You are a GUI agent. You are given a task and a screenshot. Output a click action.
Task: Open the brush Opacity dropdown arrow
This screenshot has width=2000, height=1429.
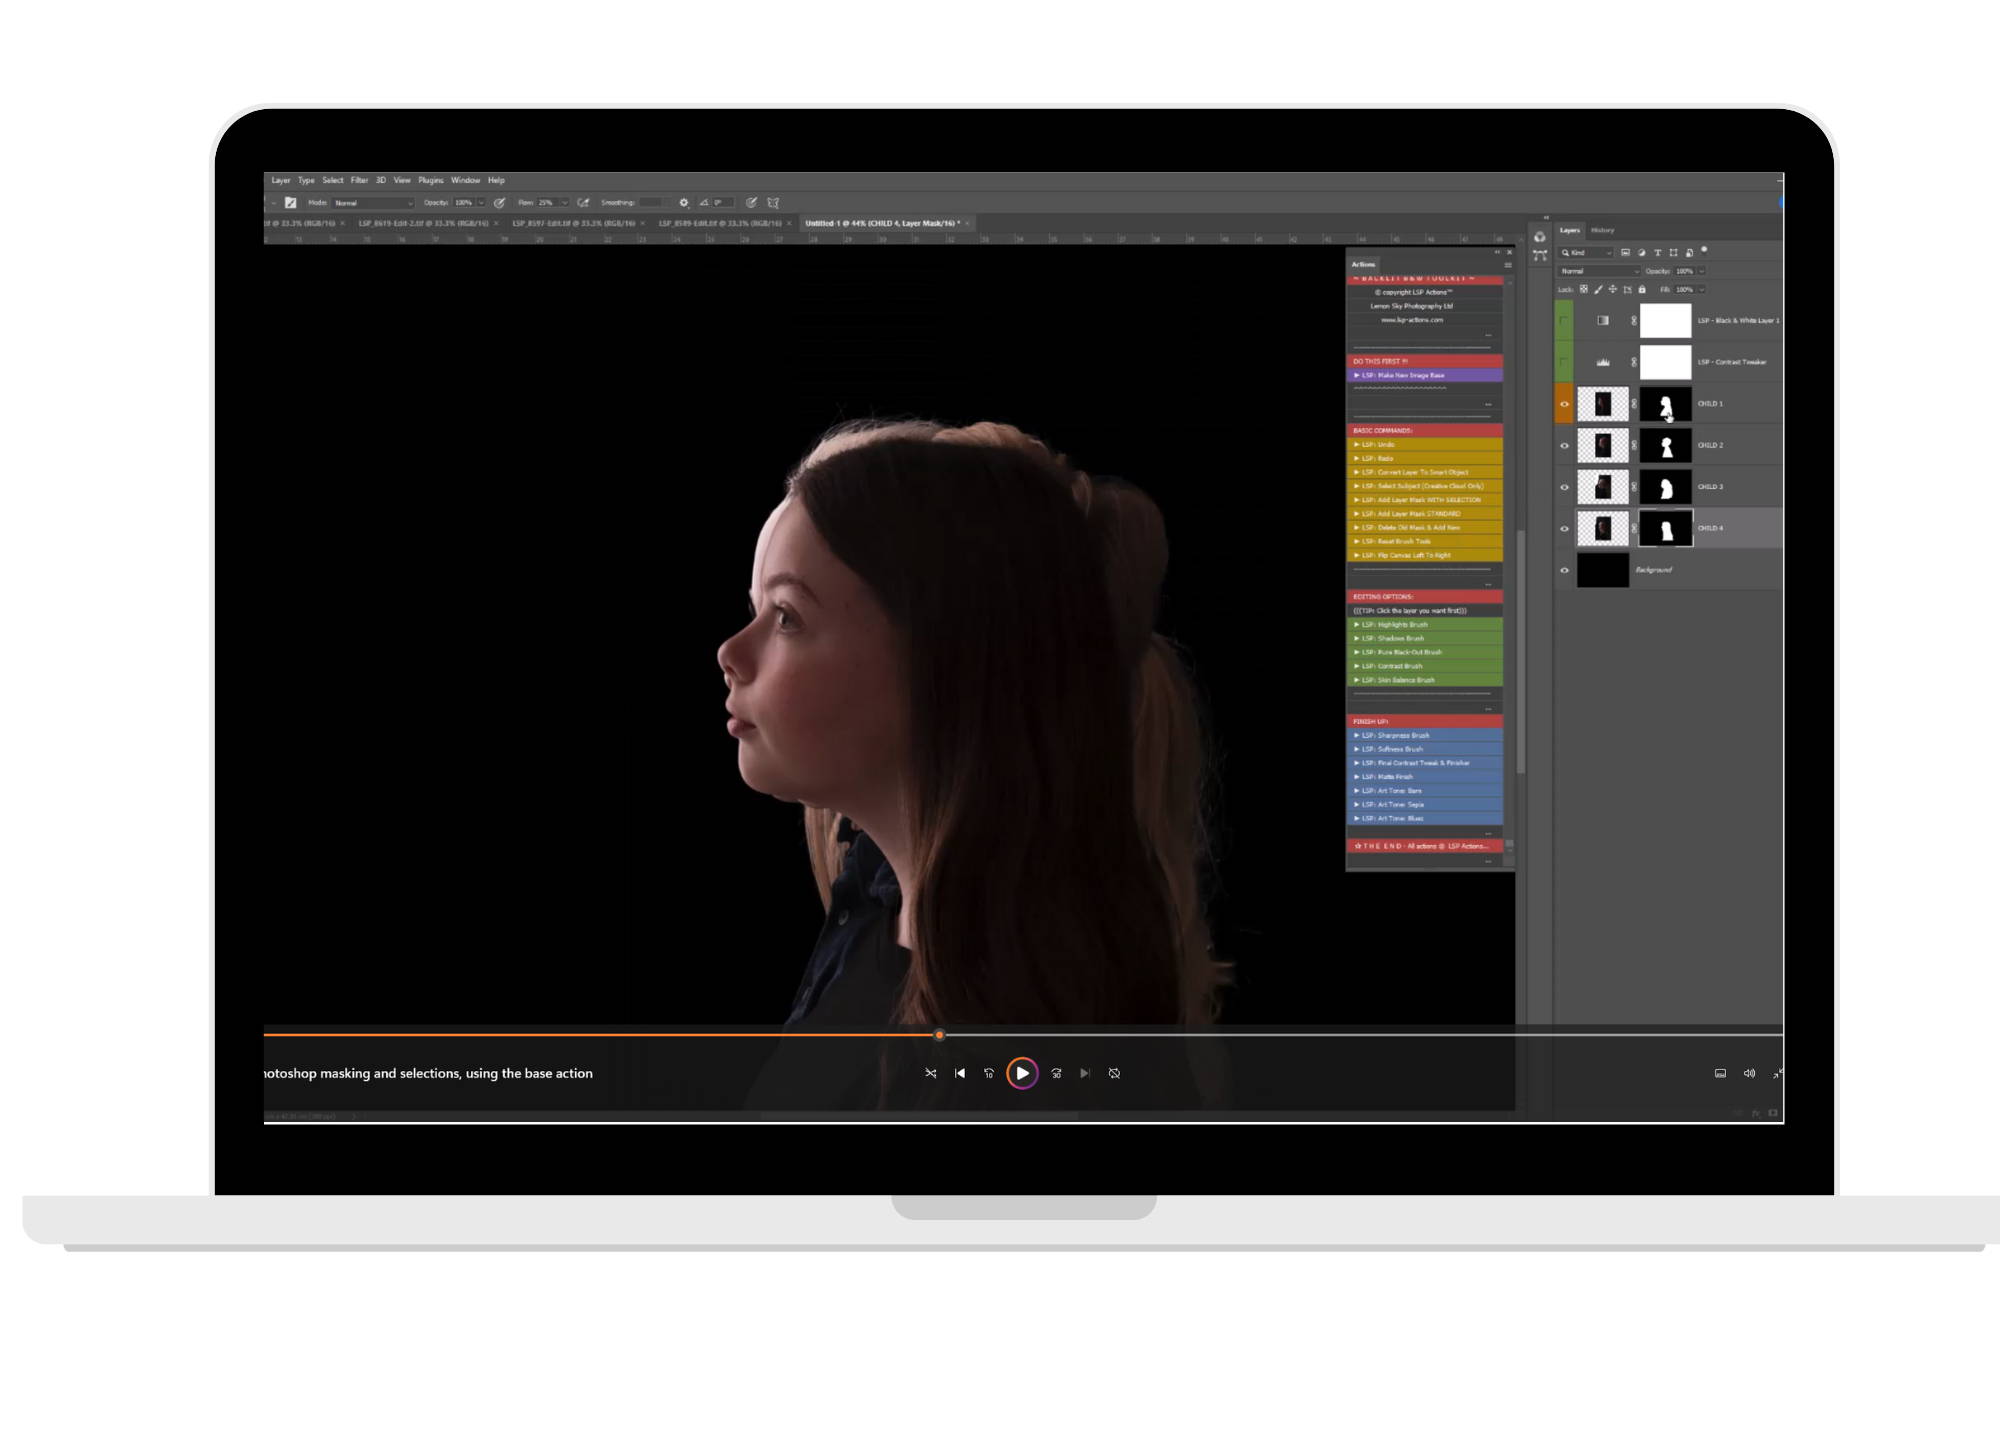tap(480, 203)
